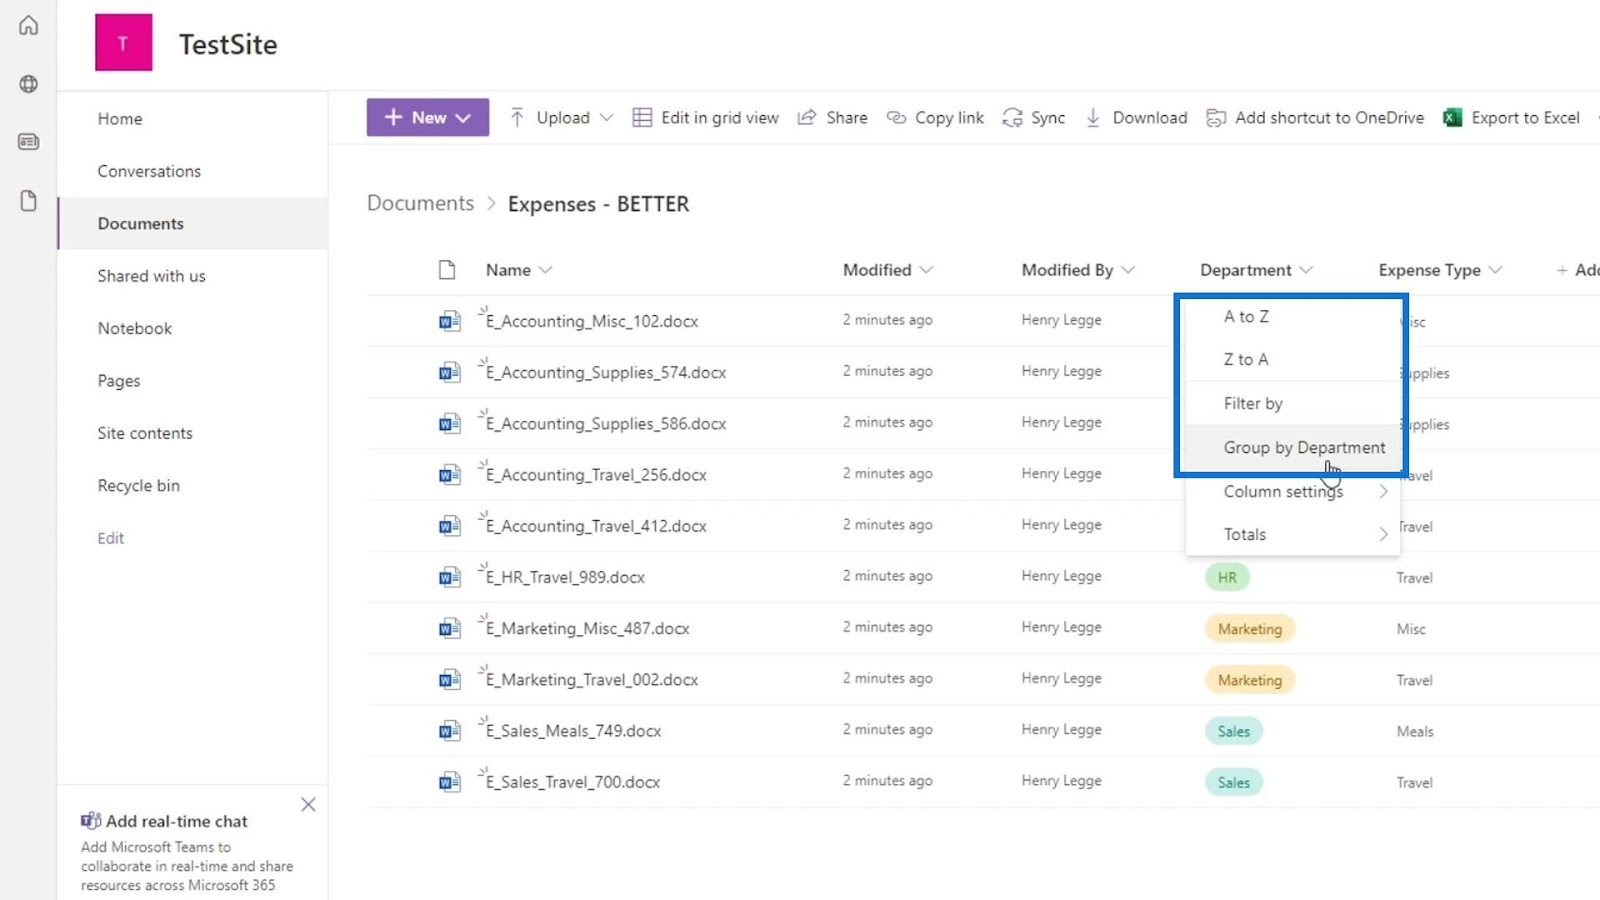Click the Download arrow icon
Viewport: 1600px width, 900px height.
(1093, 118)
